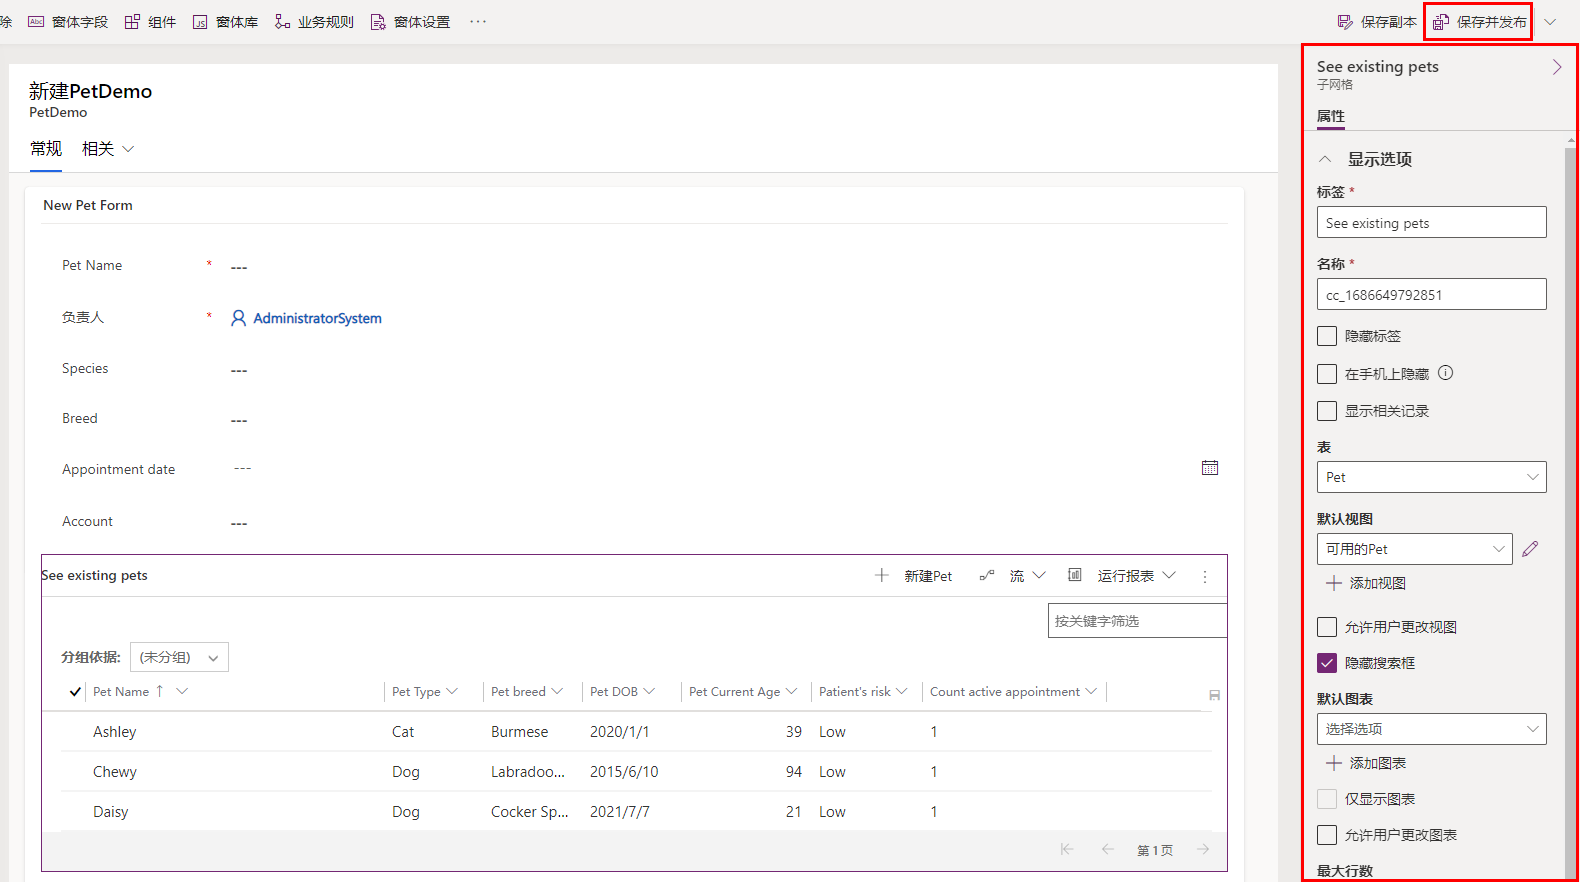Open the default view dropdown 可用的Pet

[1414, 549]
